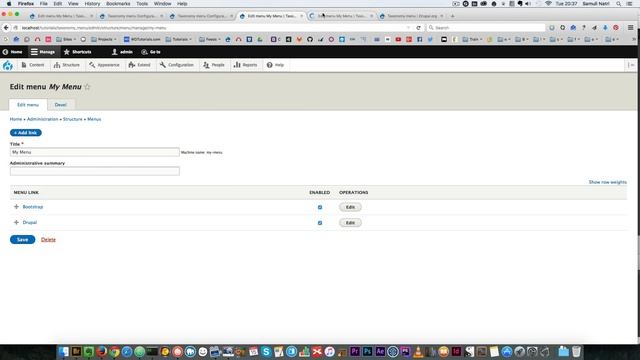640x360 pixels.
Task: Open the URL bar history dropdown arrow
Action: pyautogui.click(x=408, y=28)
